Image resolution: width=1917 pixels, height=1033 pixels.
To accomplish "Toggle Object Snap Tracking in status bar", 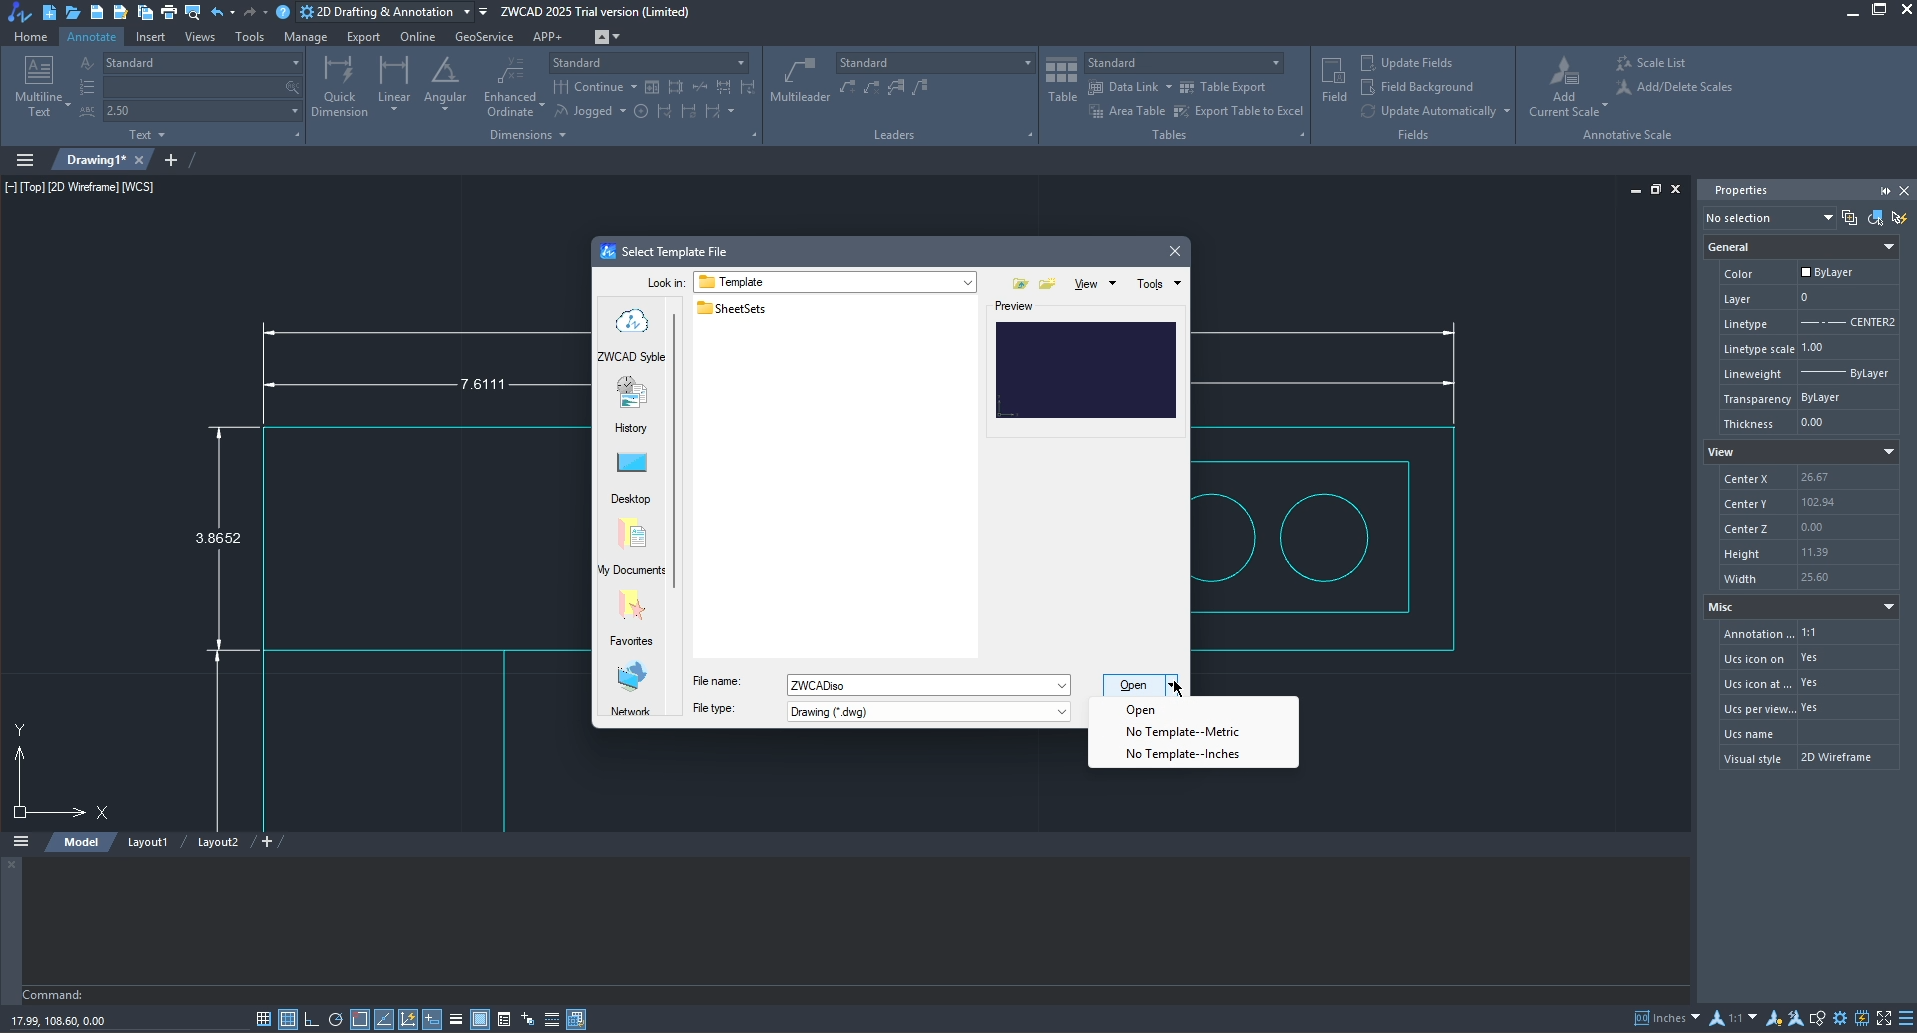I will point(383,1019).
